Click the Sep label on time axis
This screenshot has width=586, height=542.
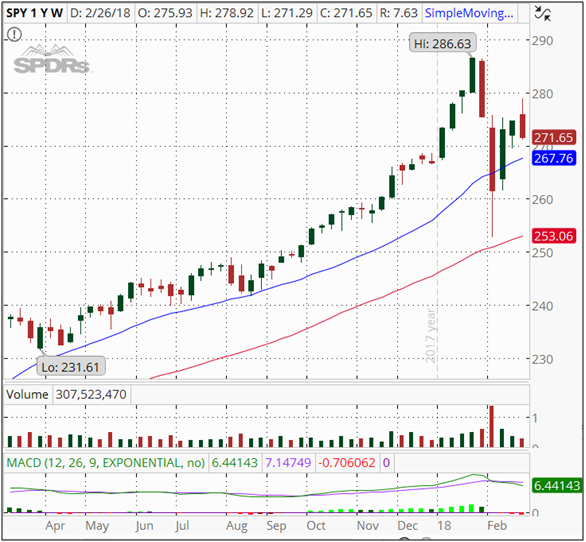(277, 526)
